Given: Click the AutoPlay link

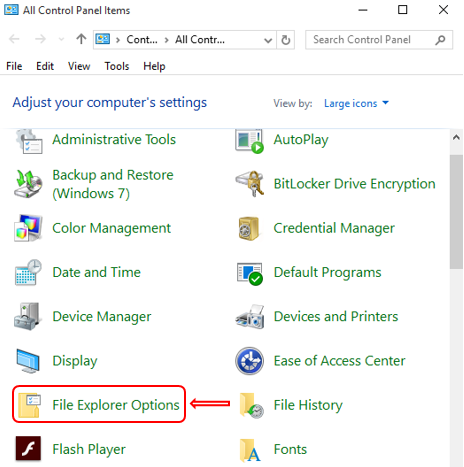Looking at the screenshot, I should pos(301,140).
